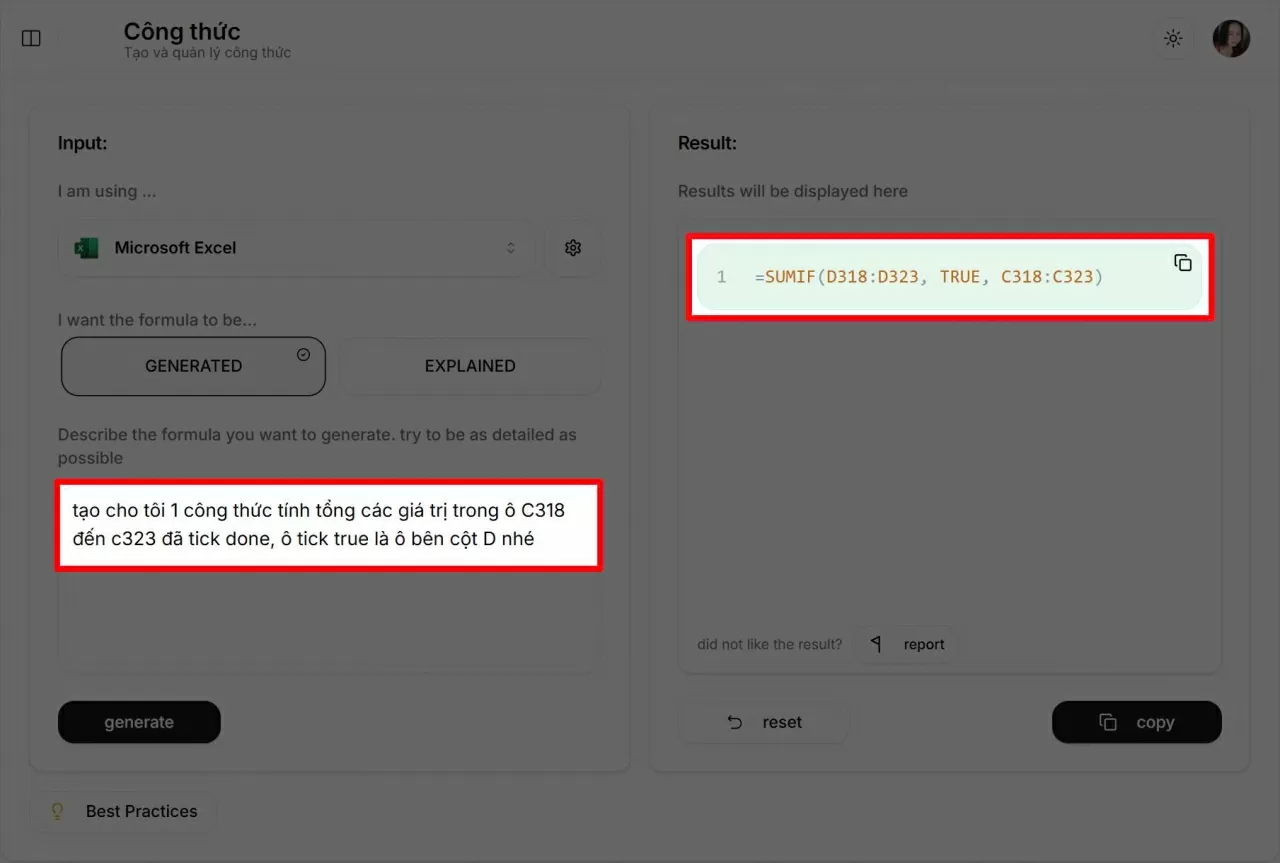Open the user profile avatar
Image resolution: width=1280 pixels, height=863 pixels.
1231,39
